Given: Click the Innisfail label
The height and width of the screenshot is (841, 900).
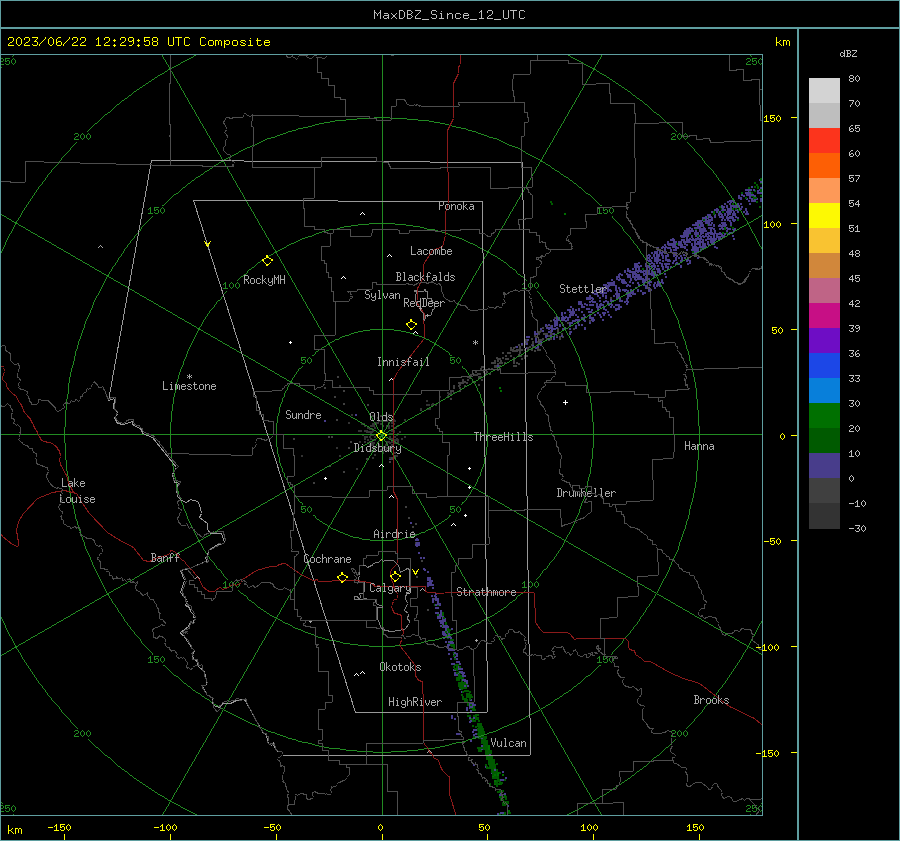Looking at the screenshot, I should click(403, 362).
